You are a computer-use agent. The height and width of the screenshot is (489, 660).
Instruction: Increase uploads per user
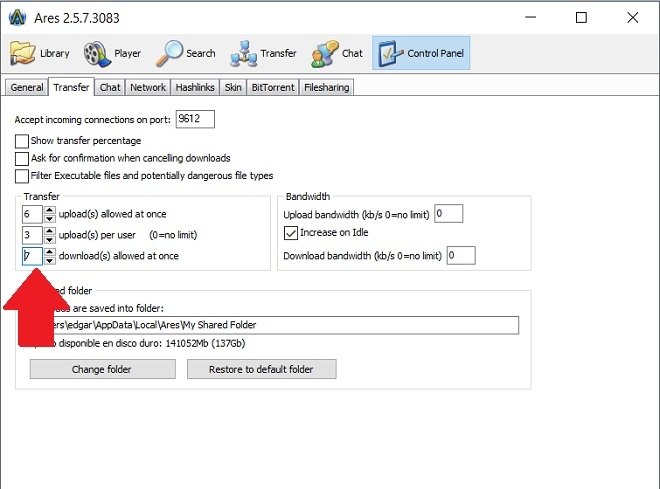pos(50,231)
